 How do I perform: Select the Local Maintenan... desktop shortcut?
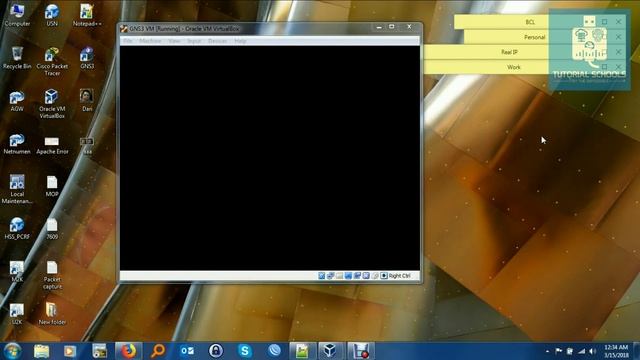(17, 189)
